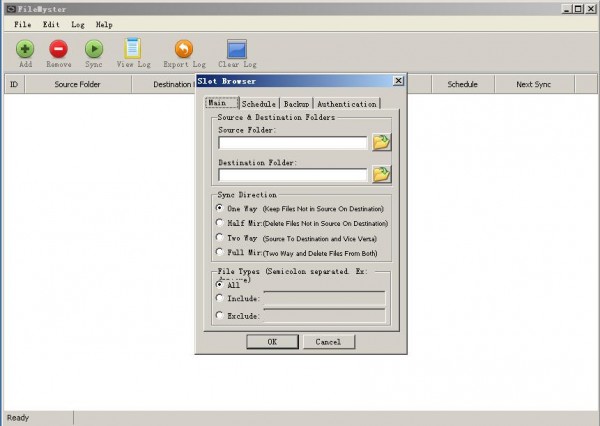Click the Cancel button
The height and width of the screenshot is (426, 600).
(328, 342)
